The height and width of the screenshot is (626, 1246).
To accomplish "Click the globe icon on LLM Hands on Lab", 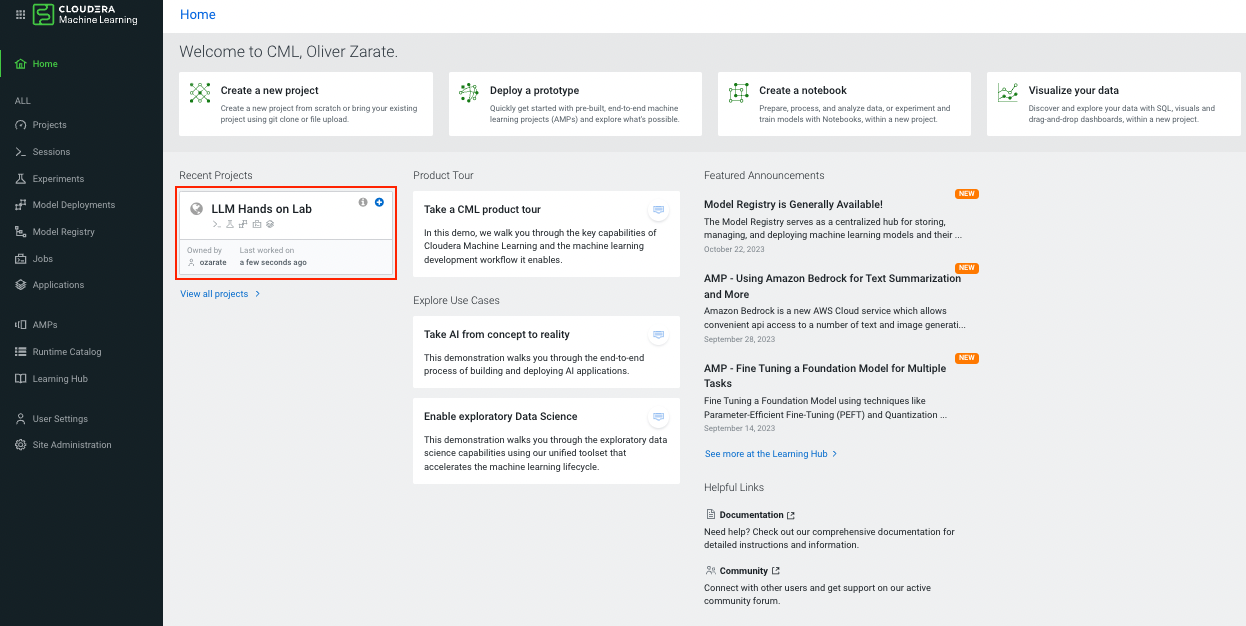I will point(197,209).
